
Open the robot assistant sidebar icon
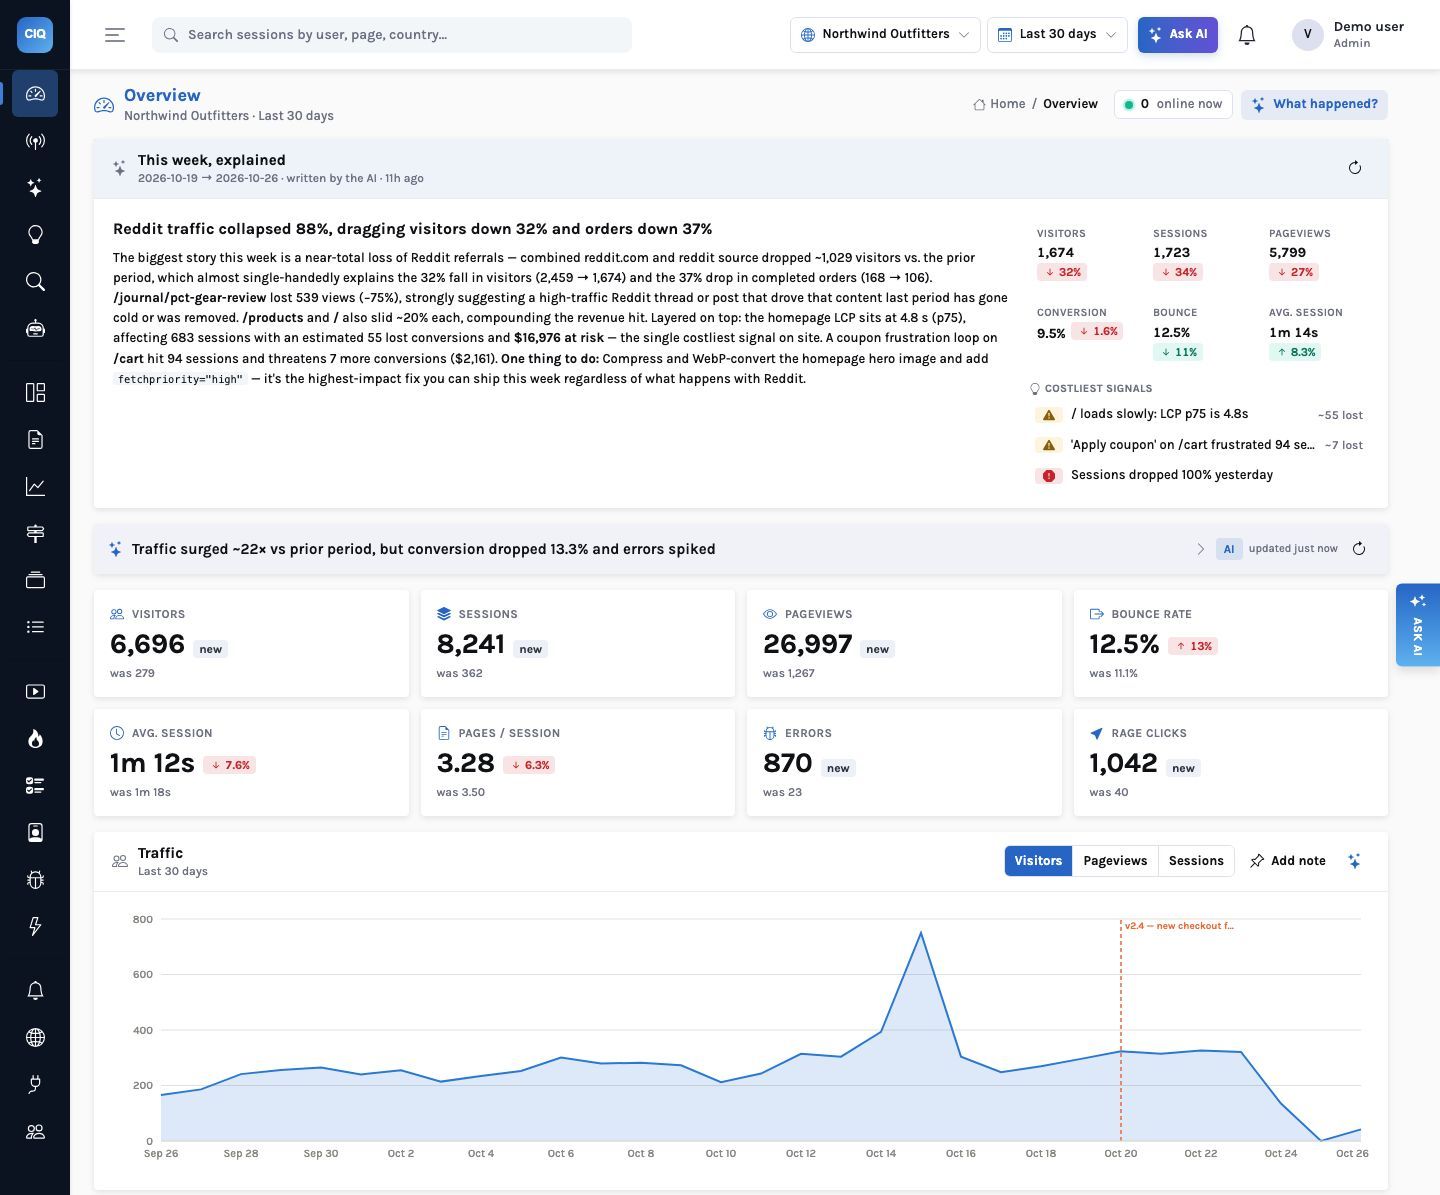pyautogui.click(x=35, y=329)
